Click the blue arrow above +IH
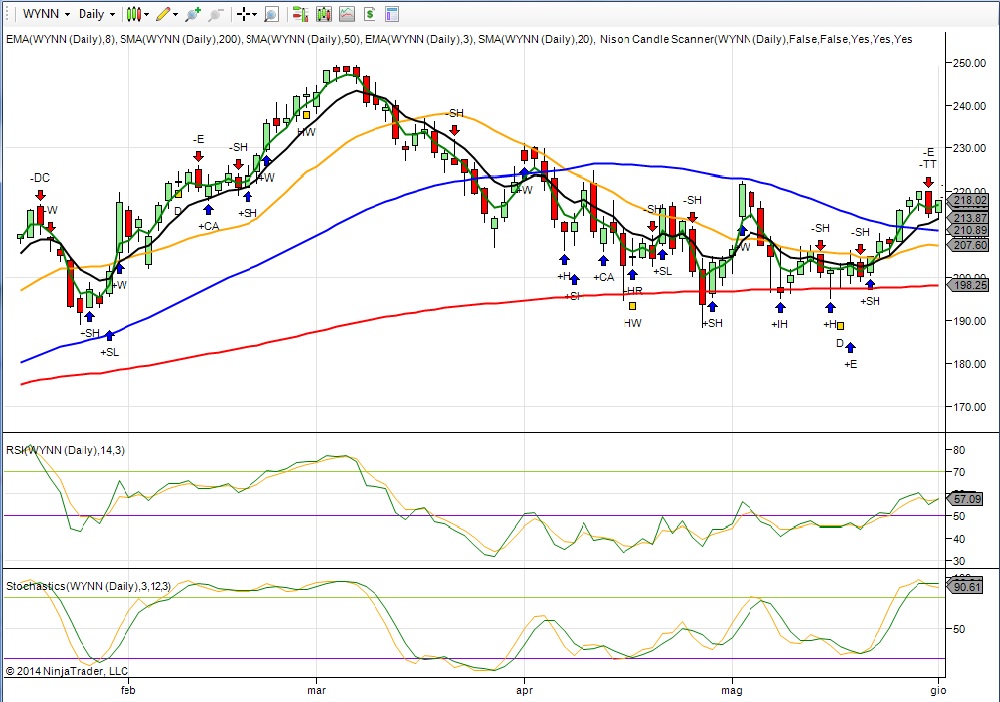1000x702 pixels. (780, 307)
